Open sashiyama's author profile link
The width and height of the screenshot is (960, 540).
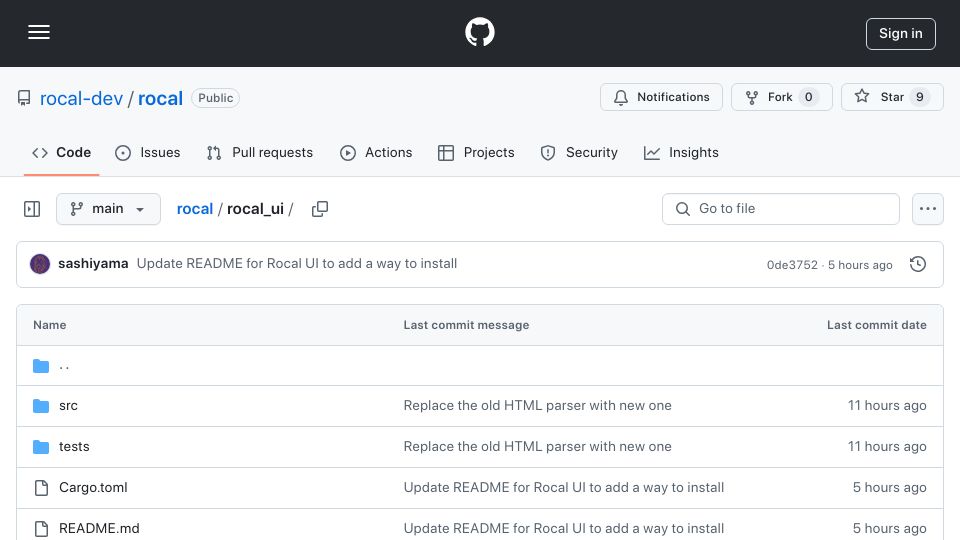tap(93, 264)
